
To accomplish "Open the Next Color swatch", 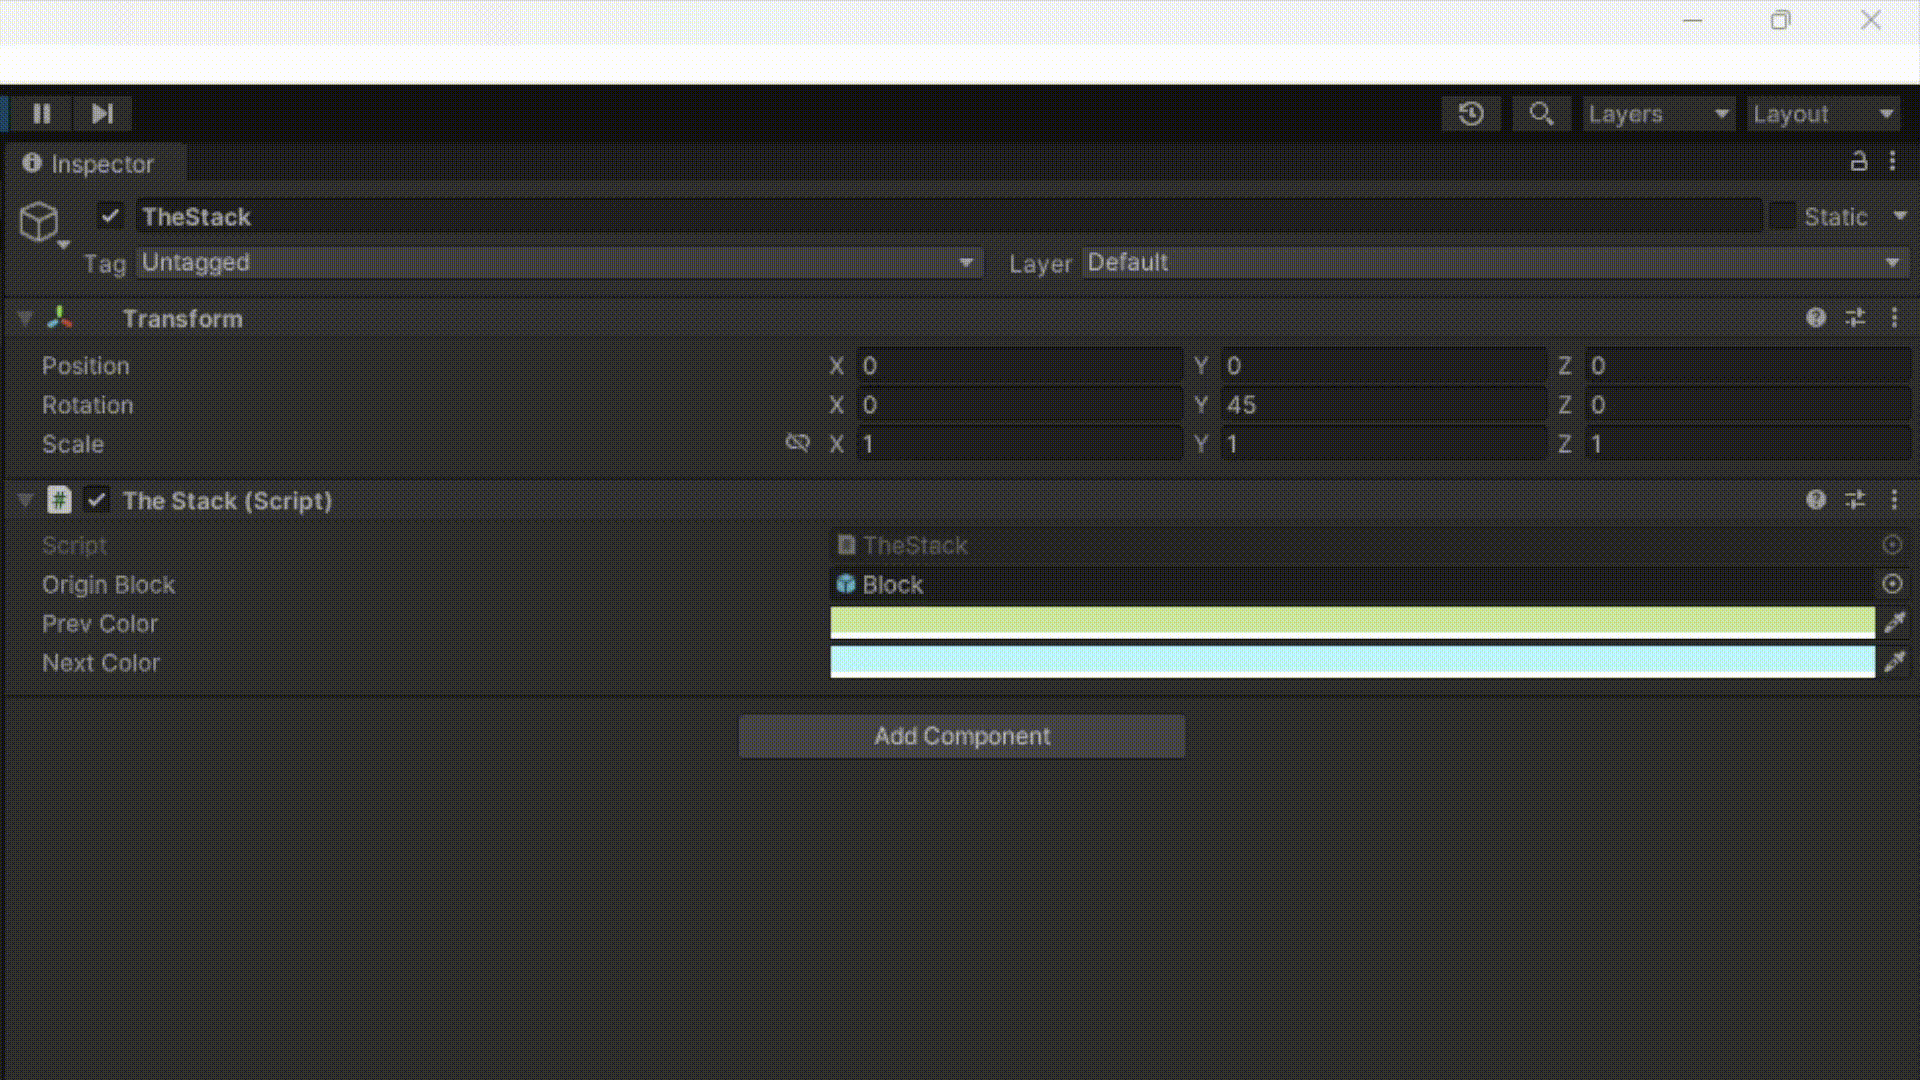I will point(1352,660).
